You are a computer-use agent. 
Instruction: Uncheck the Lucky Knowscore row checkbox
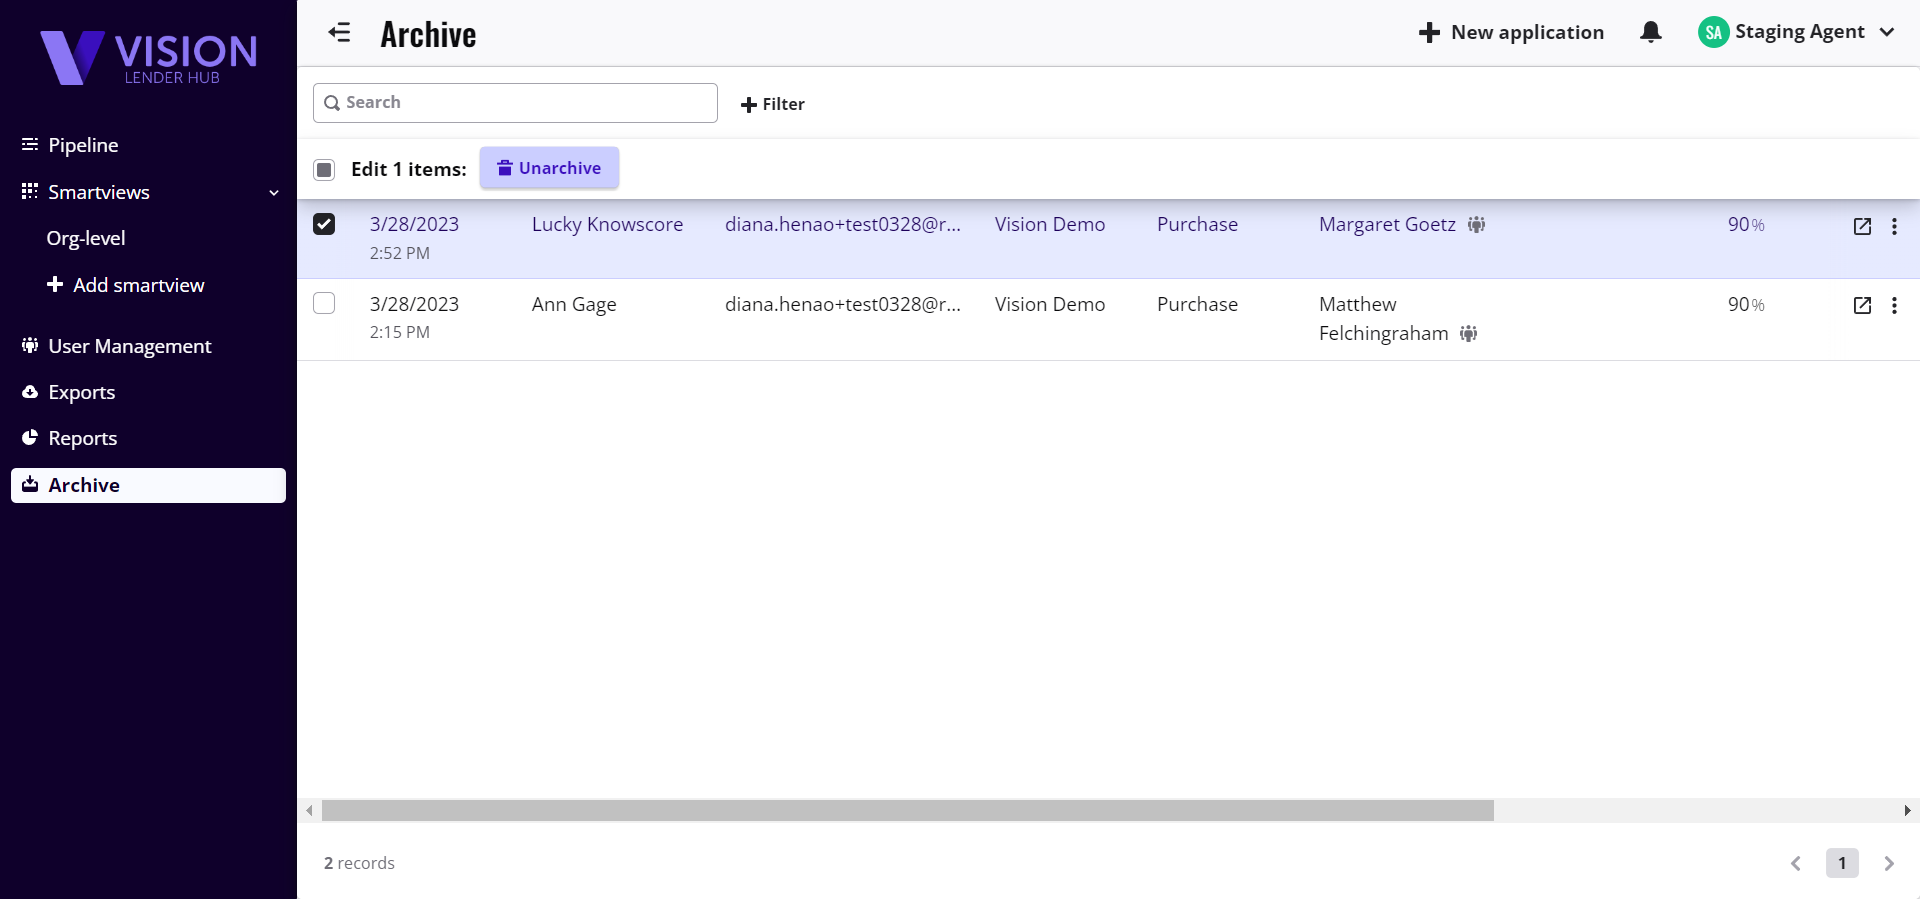click(x=324, y=224)
